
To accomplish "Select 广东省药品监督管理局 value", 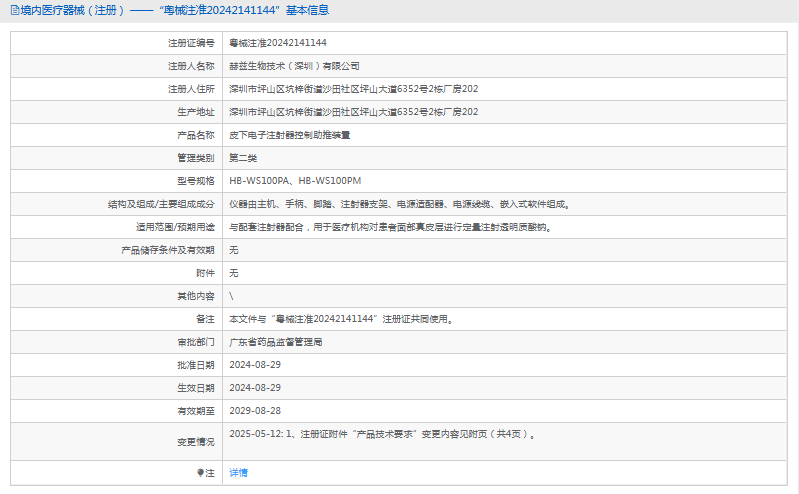I will coord(276,342).
